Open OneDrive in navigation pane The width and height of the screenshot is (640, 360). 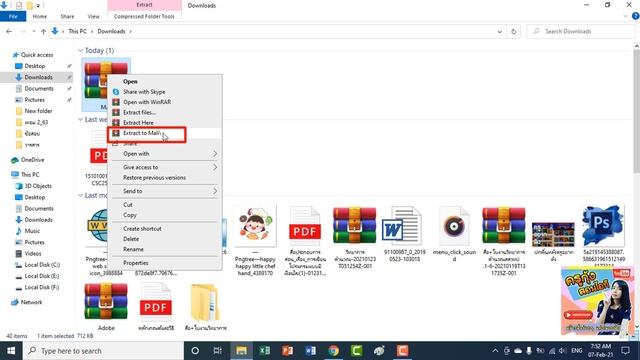(x=32, y=160)
